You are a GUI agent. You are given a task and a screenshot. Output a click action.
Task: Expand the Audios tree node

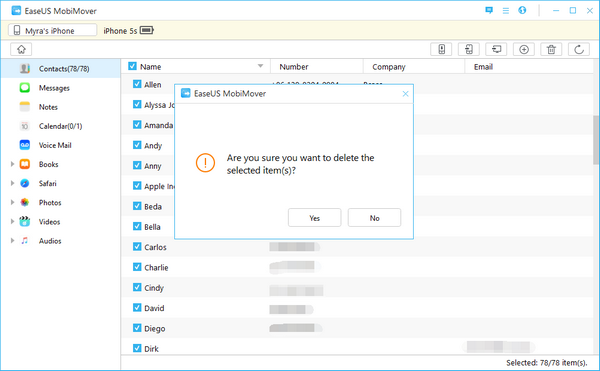coord(12,241)
